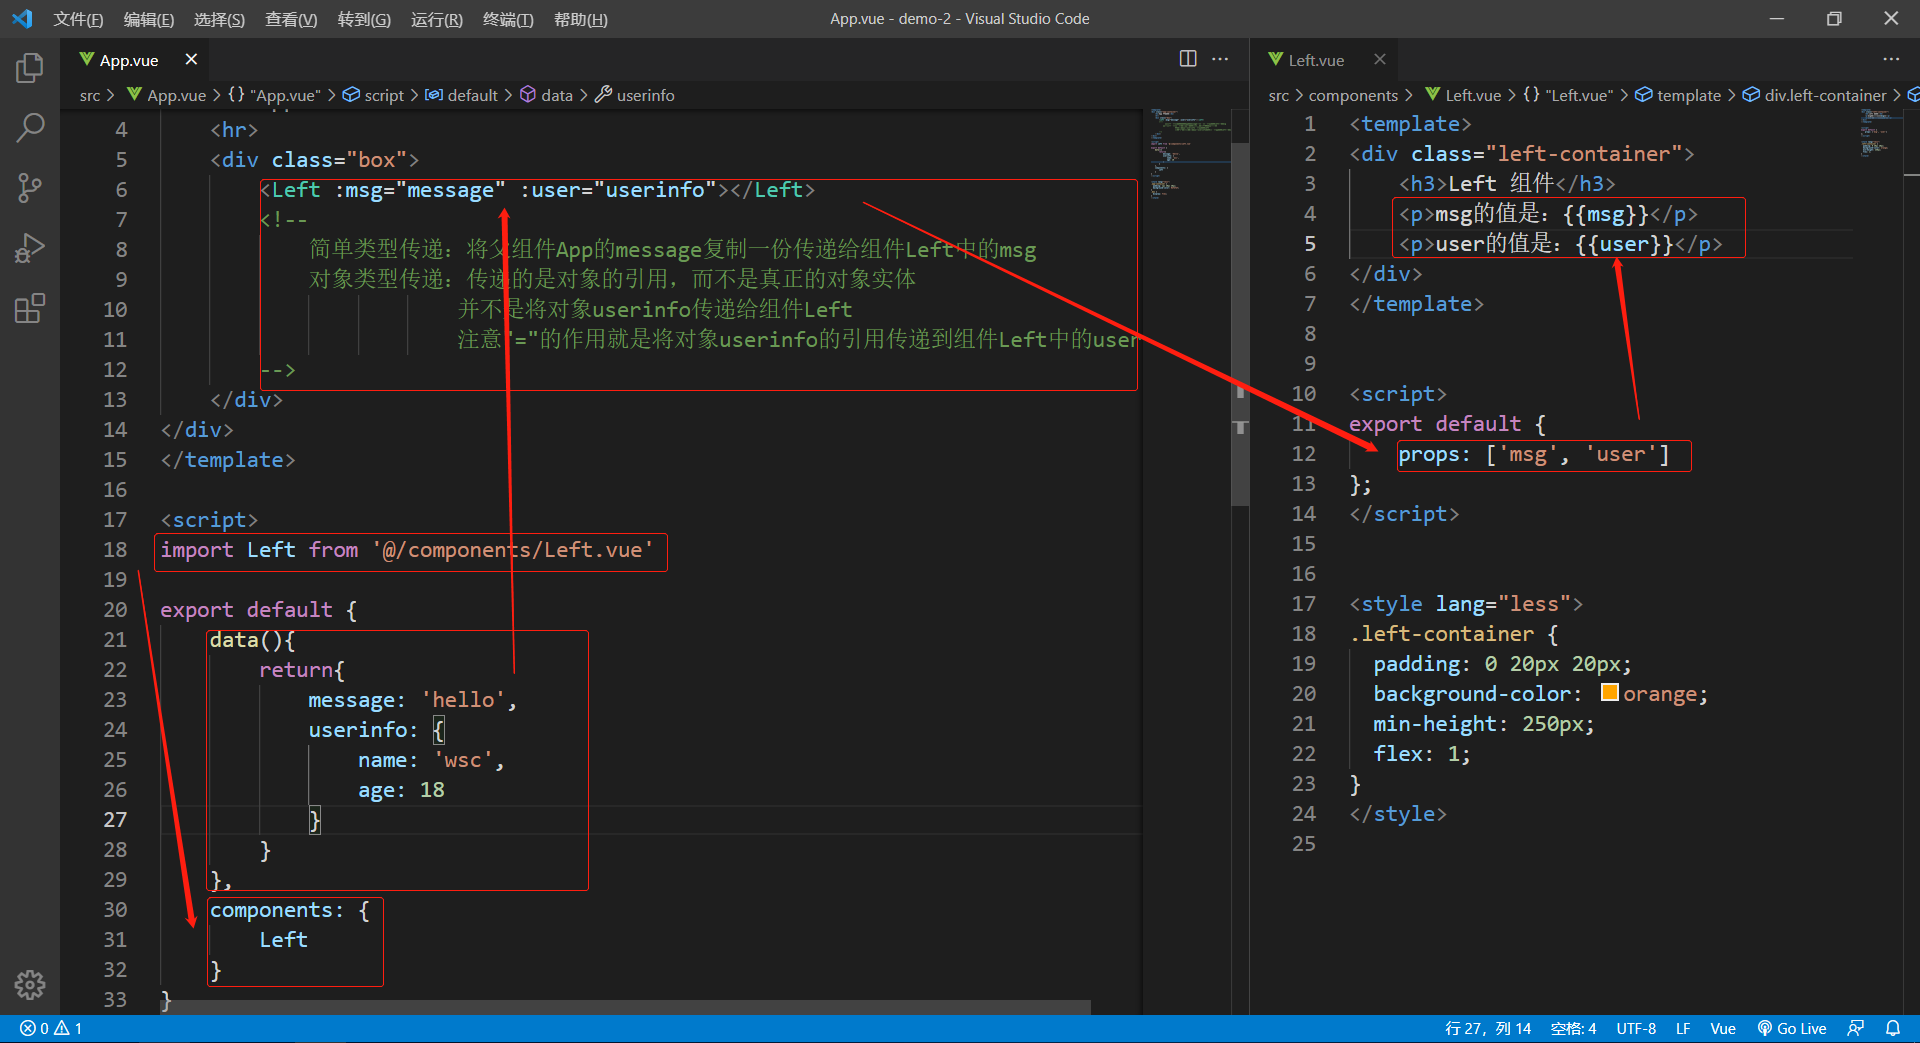Click line number 12 in Left.vue
Screen dimensions: 1920x1043
(1303, 454)
